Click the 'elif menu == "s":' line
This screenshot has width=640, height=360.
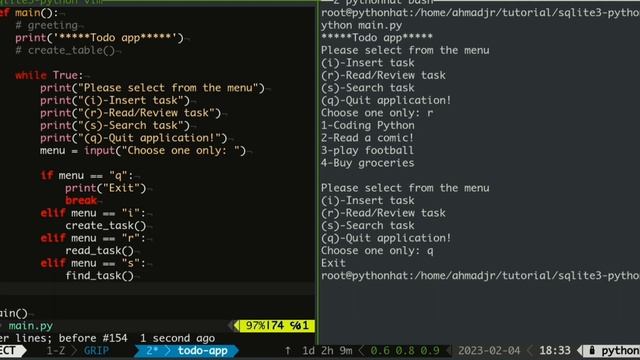pos(93,263)
